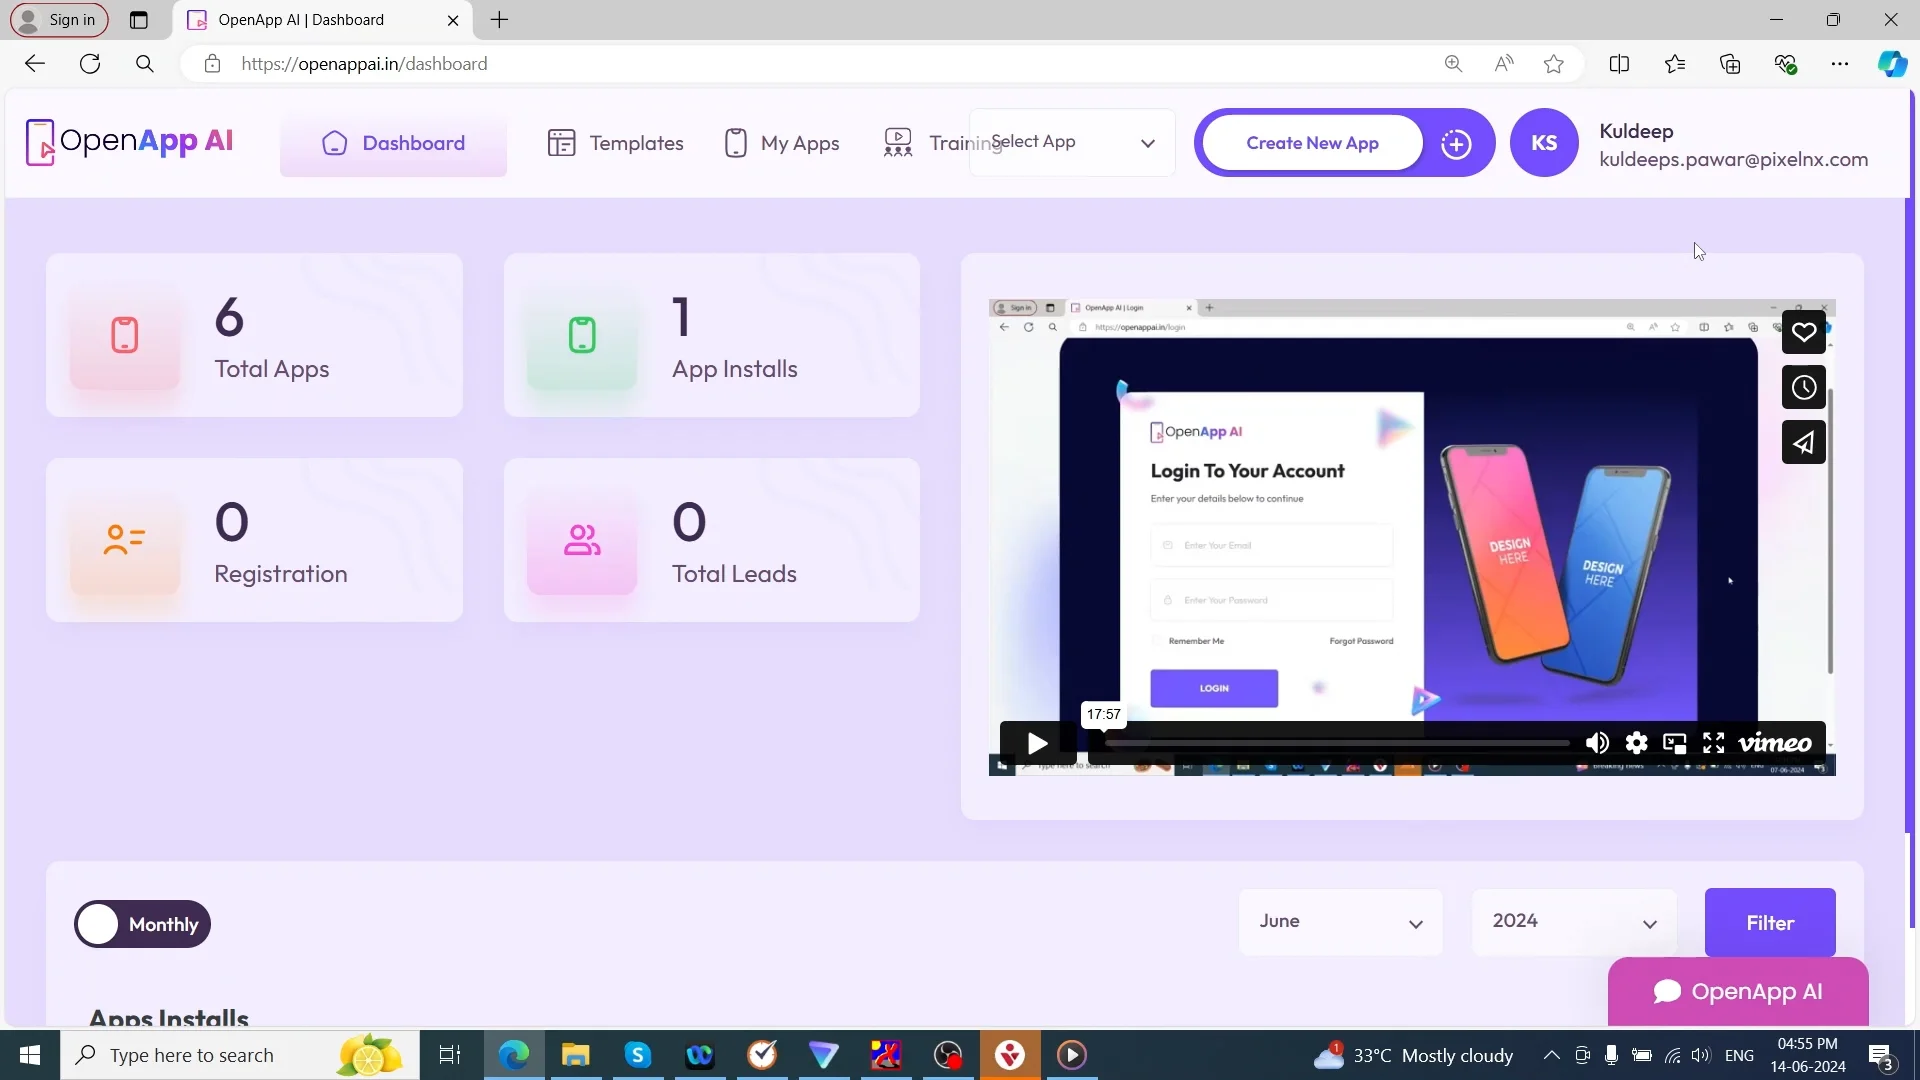Viewport: 1920px width, 1080px height.
Task: Go to the Templates tab
Action: tap(616, 143)
